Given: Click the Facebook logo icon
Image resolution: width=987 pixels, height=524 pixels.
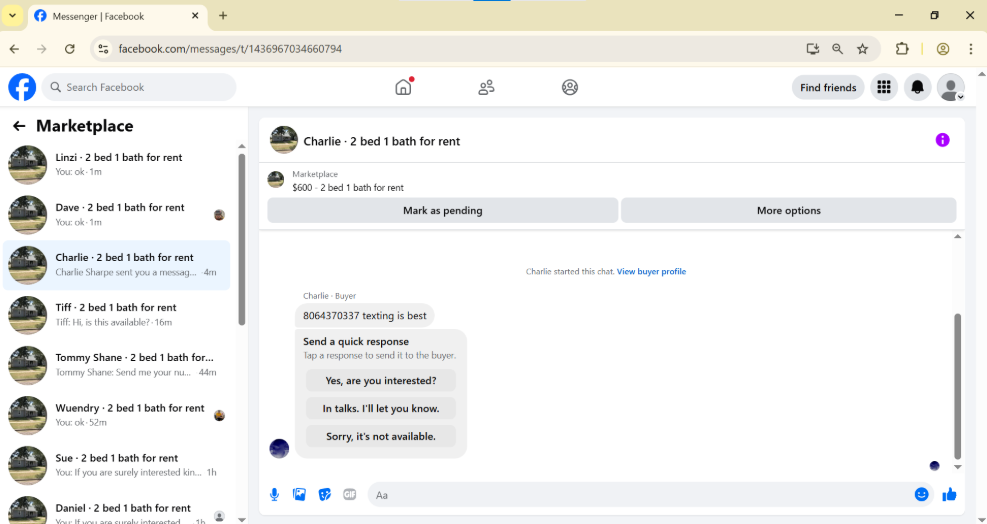Looking at the screenshot, I should tap(22, 87).
